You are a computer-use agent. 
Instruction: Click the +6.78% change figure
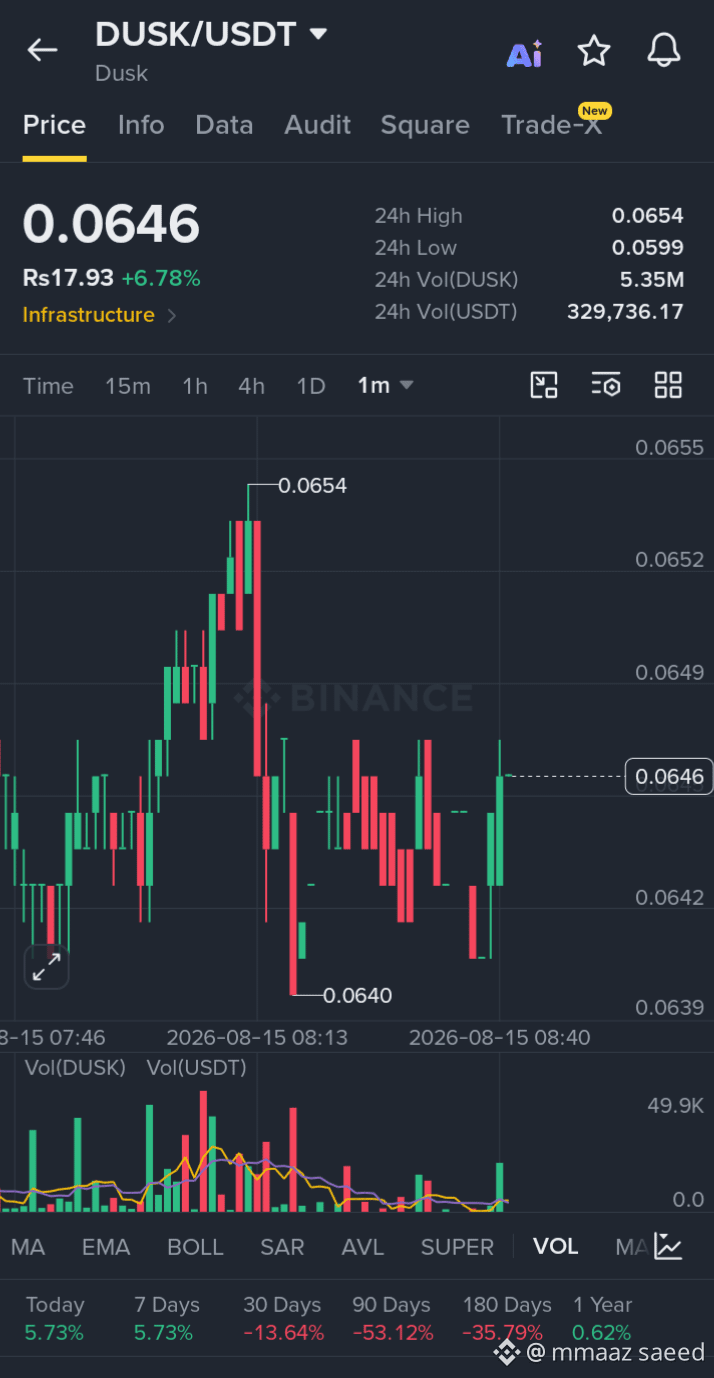click(161, 278)
